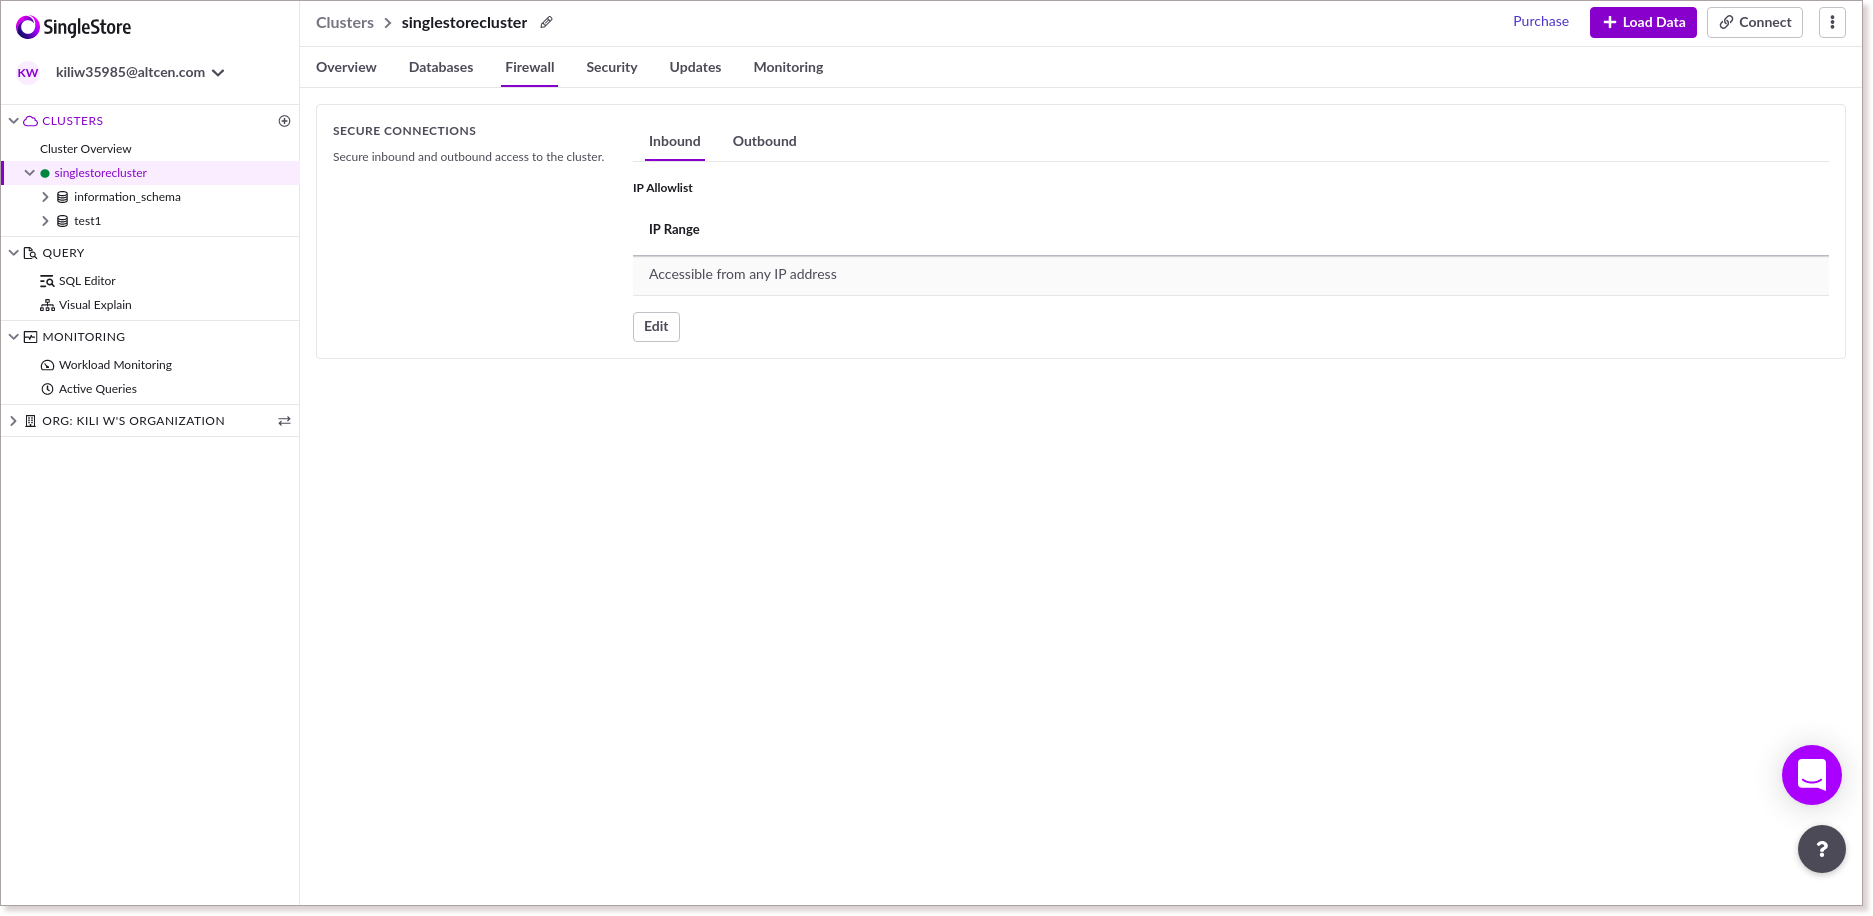1873x916 pixels.
Task: Open the kiliw35985@altcen.com account dropdown
Action: pos(140,72)
